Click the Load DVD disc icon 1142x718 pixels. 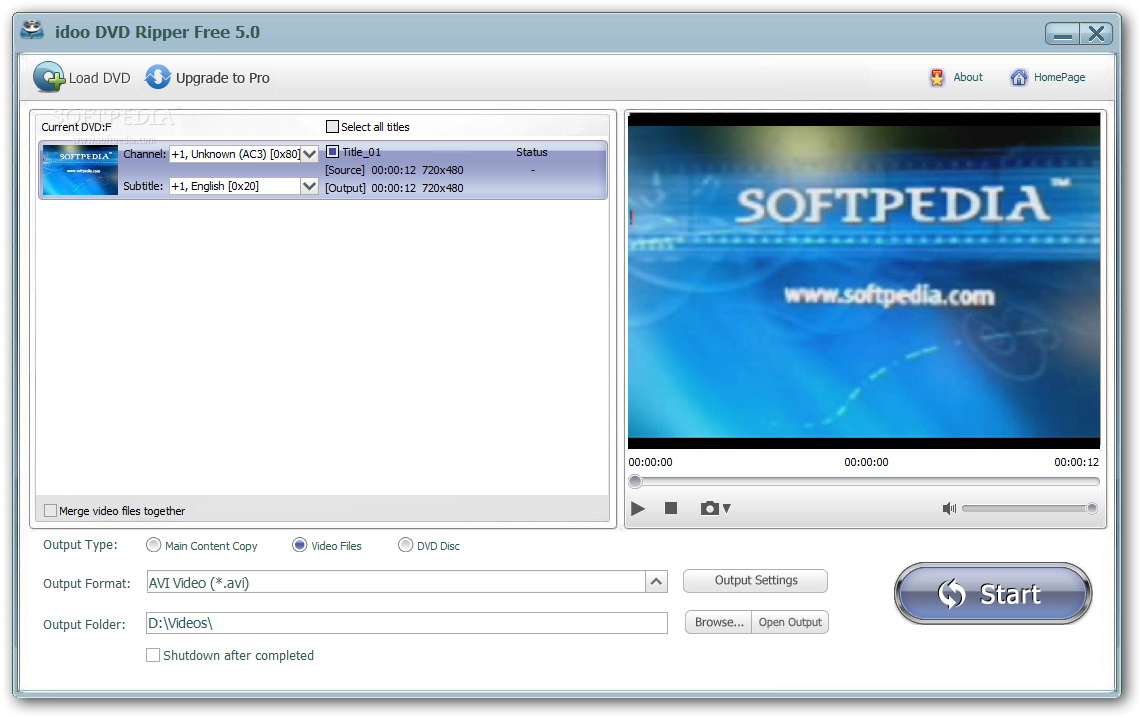[49, 78]
